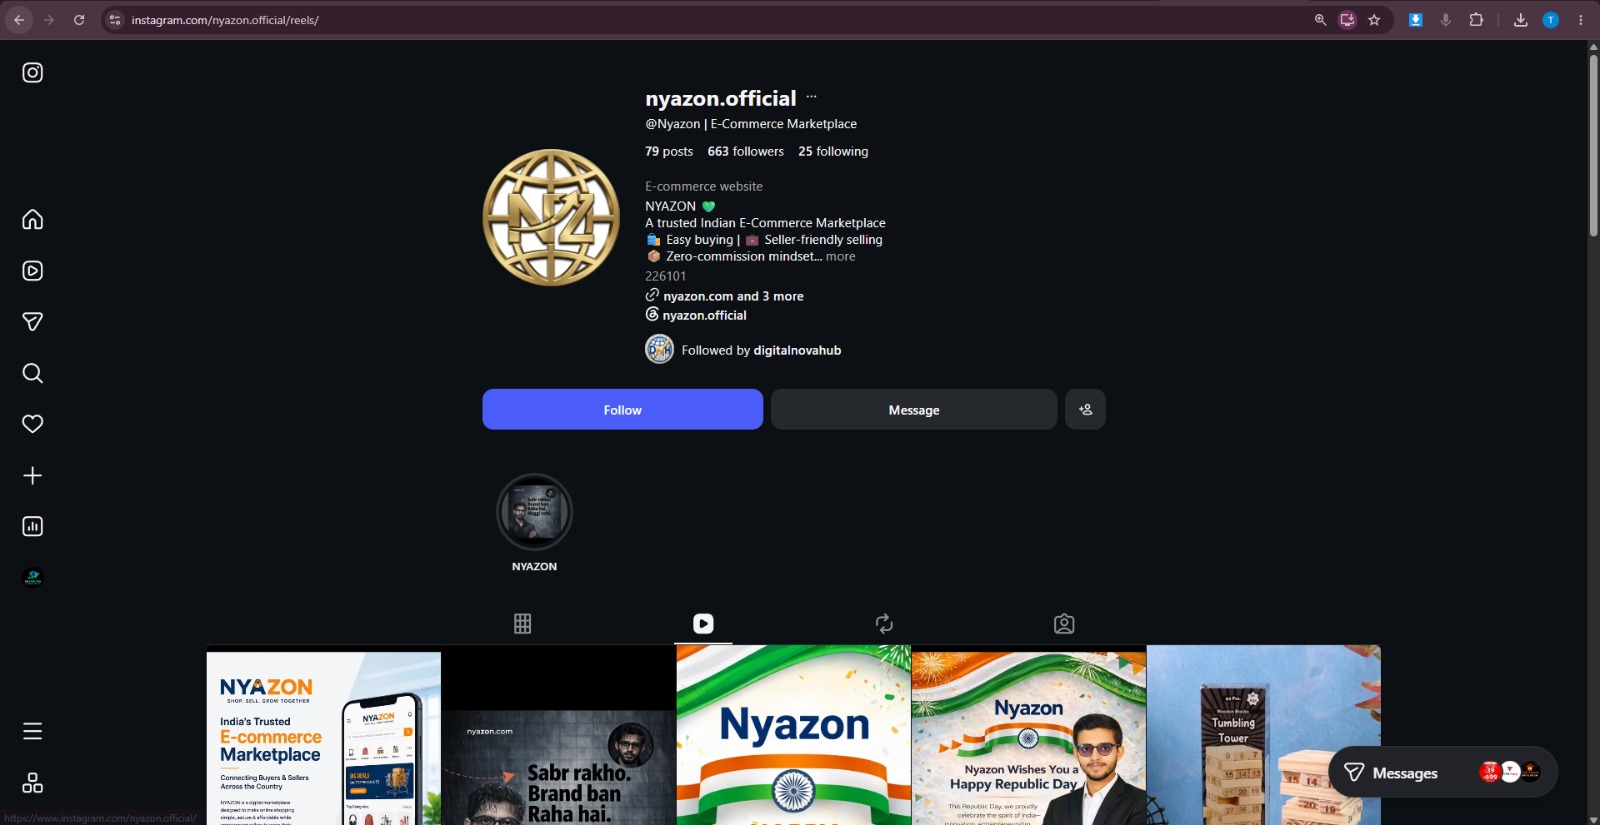Select the Reels tab on profile

tap(703, 624)
